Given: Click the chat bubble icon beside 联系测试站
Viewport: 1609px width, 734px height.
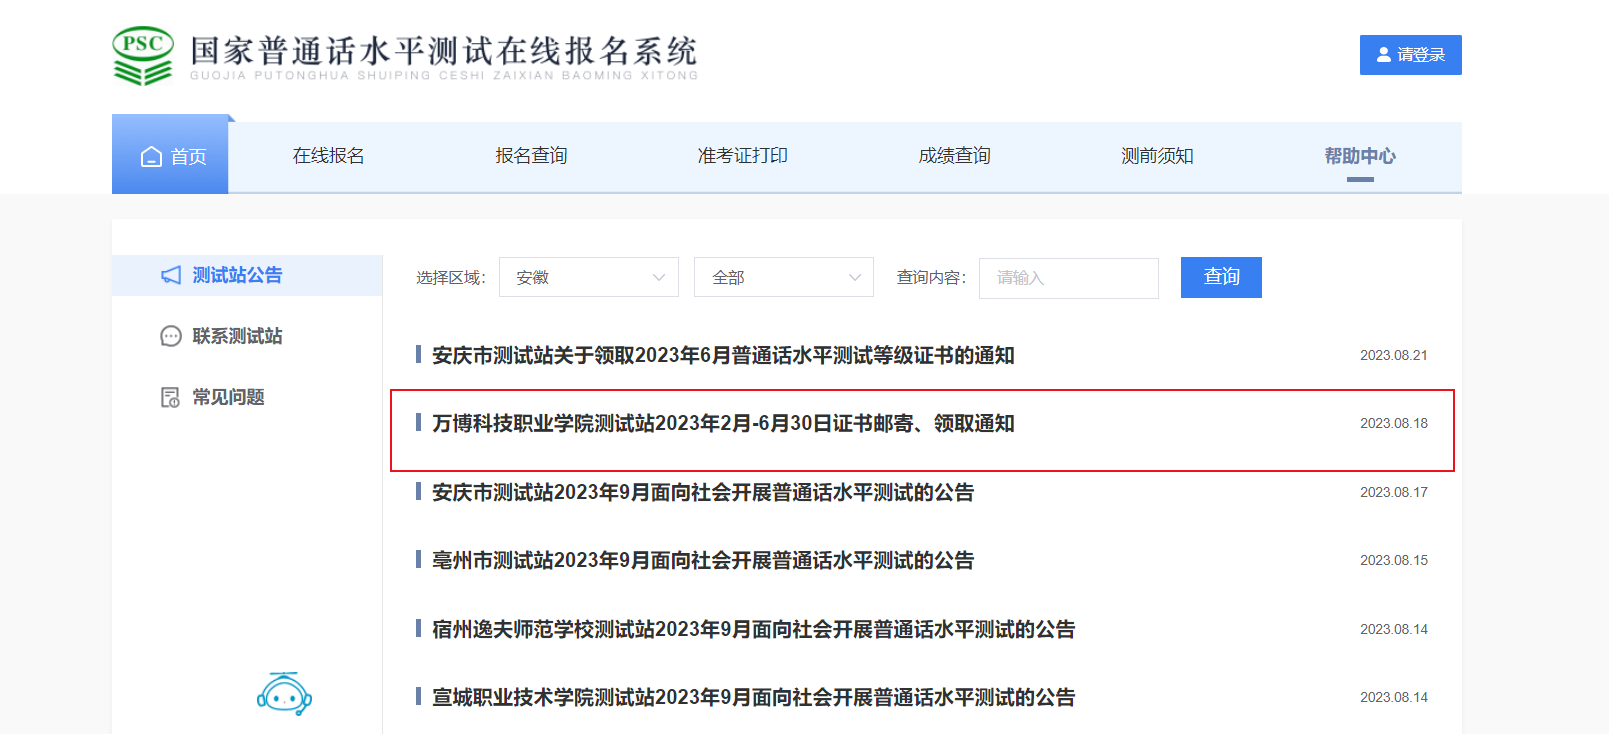Looking at the screenshot, I should pyautogui.click(x=171, y=336).
